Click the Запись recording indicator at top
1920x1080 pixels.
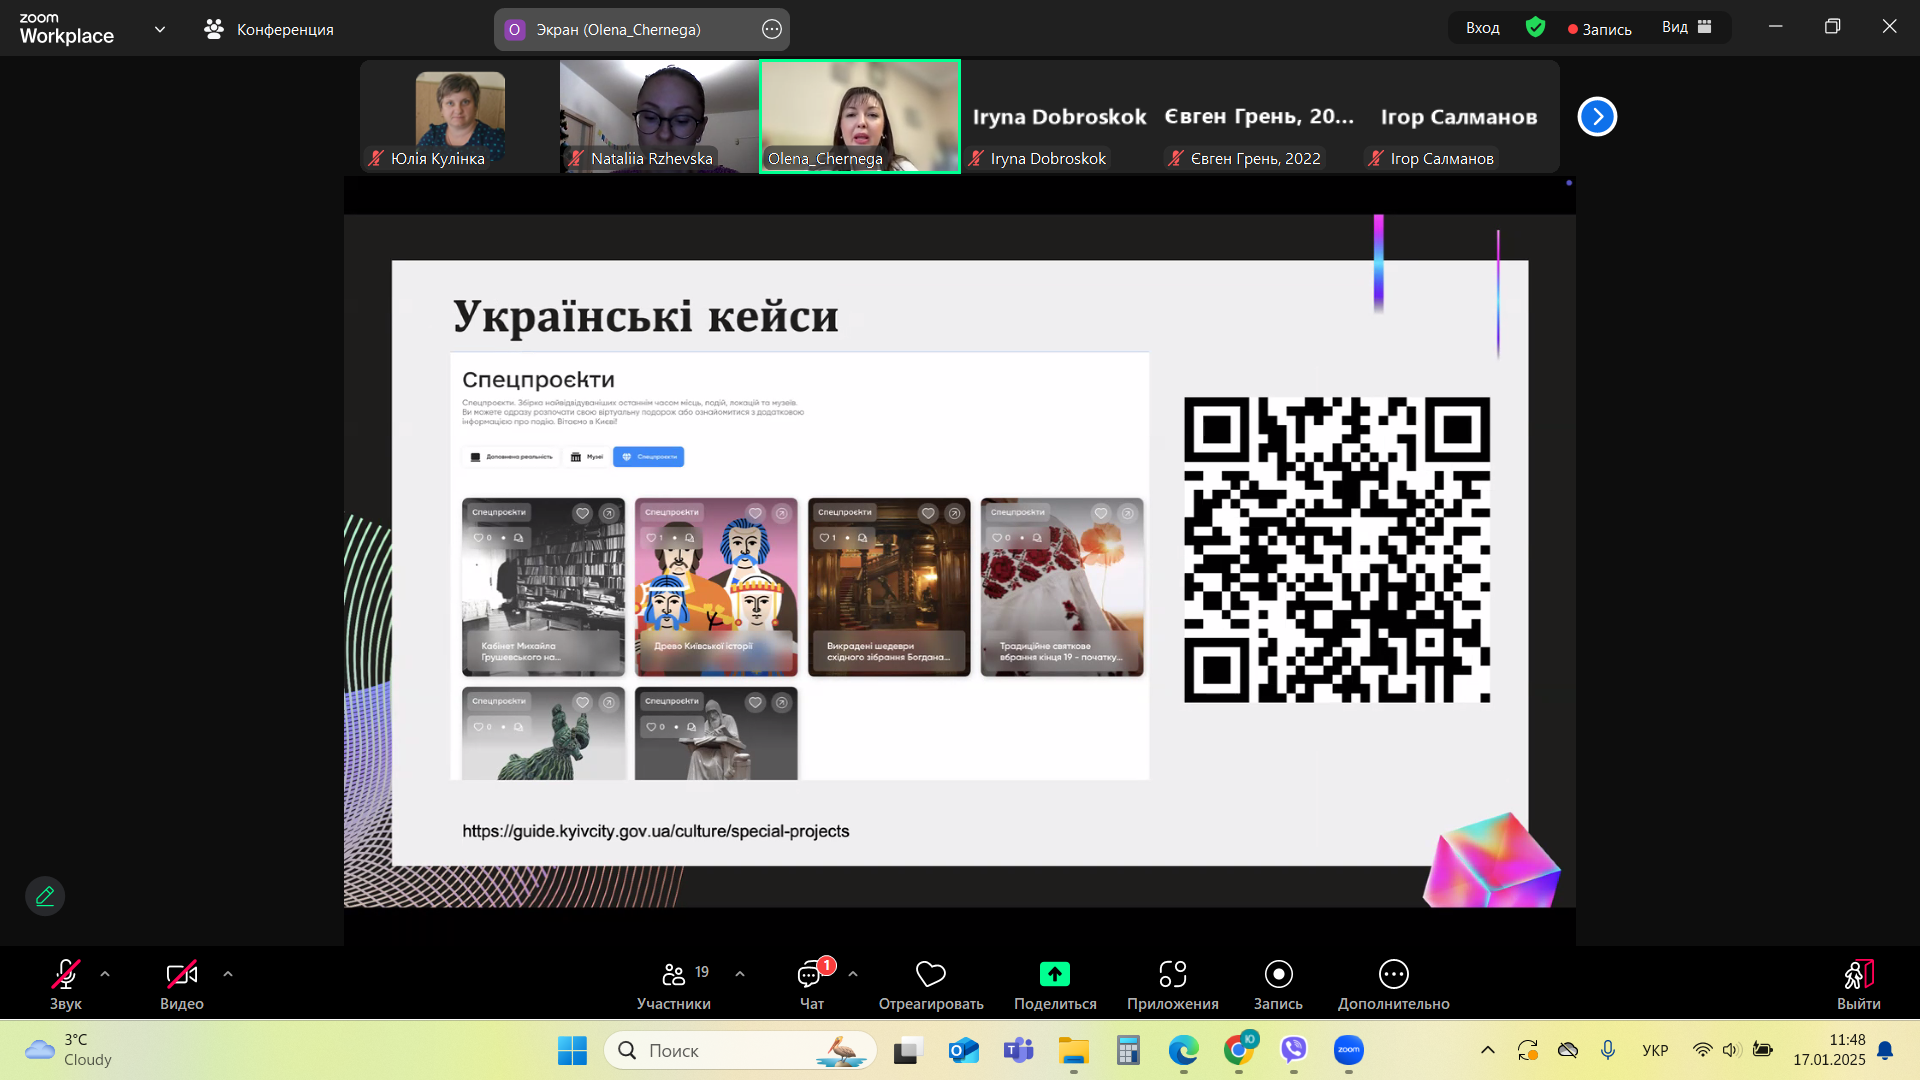pyautogui.click(x=1600, y=29)
